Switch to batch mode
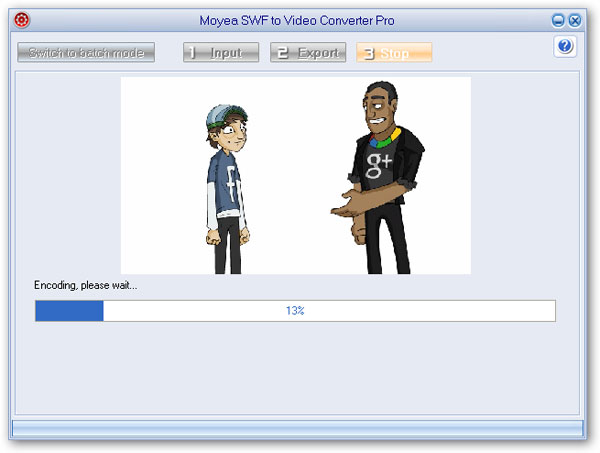This screenshot has height=453, width=600. 86,52
